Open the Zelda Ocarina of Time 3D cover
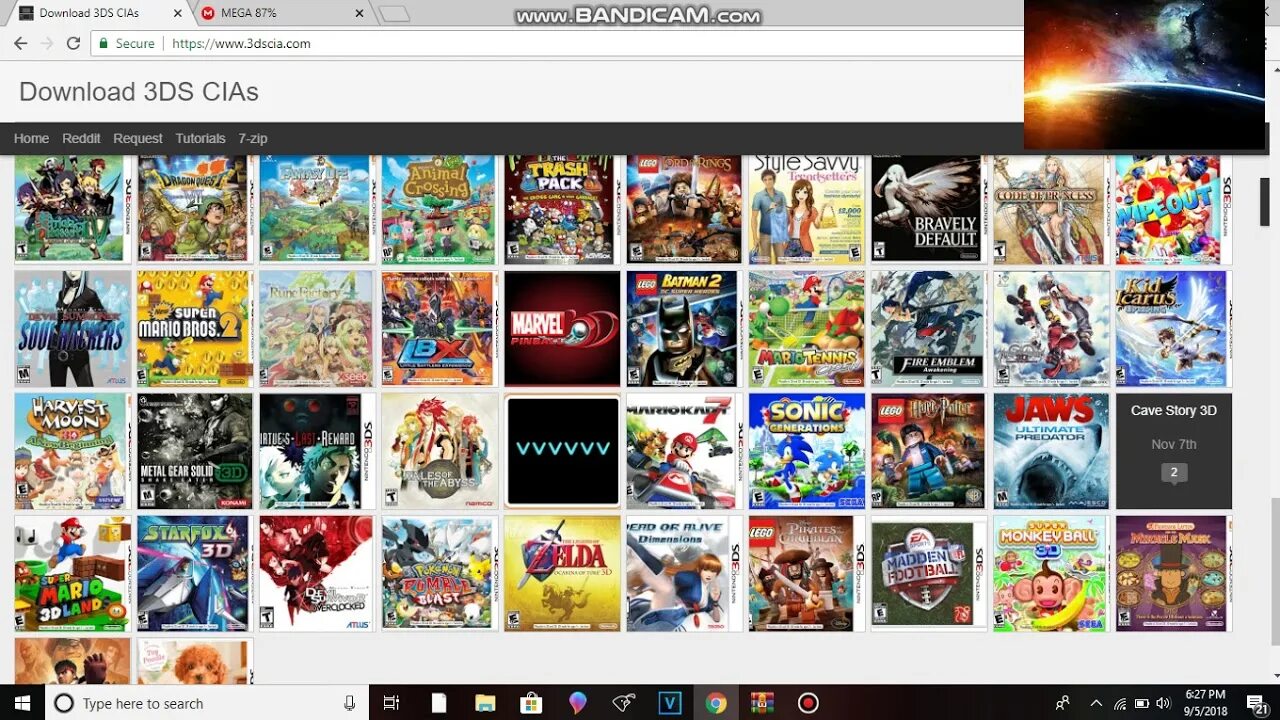The width and height of the screenshot is (1280, 720). 562,574
